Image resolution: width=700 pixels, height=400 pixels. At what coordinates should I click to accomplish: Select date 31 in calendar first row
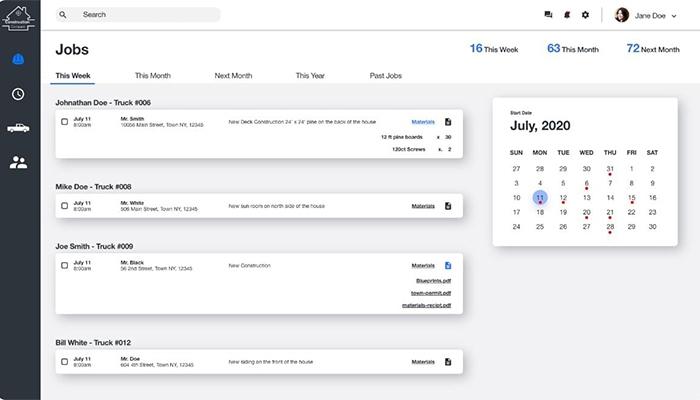coord(610,169)
